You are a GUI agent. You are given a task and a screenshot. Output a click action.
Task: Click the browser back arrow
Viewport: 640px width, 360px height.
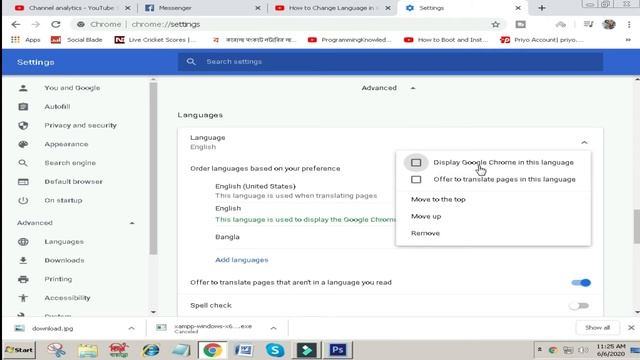click(16, 24)
